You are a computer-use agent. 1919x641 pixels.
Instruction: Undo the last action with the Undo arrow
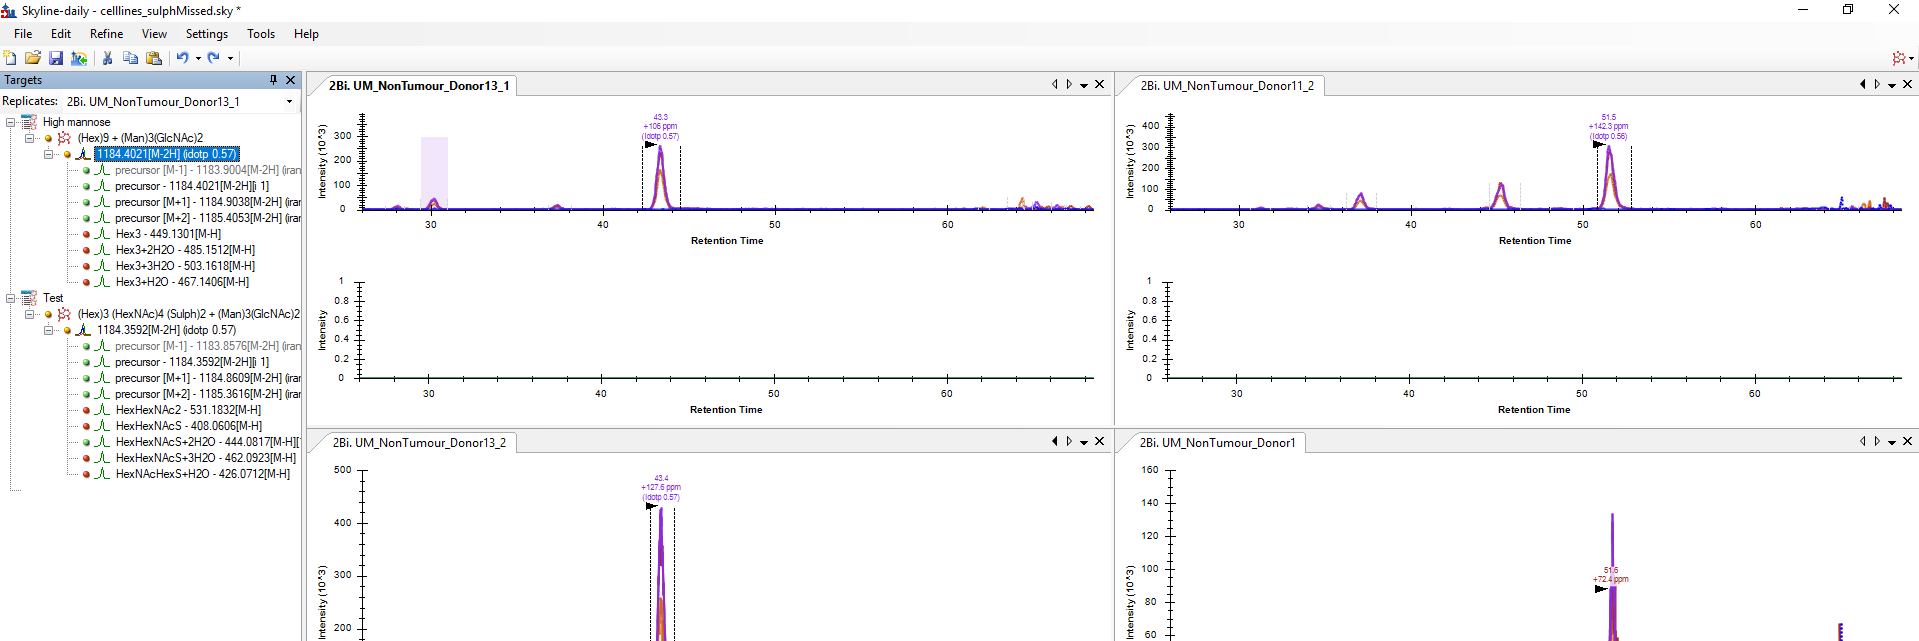[x=182, y=58]
